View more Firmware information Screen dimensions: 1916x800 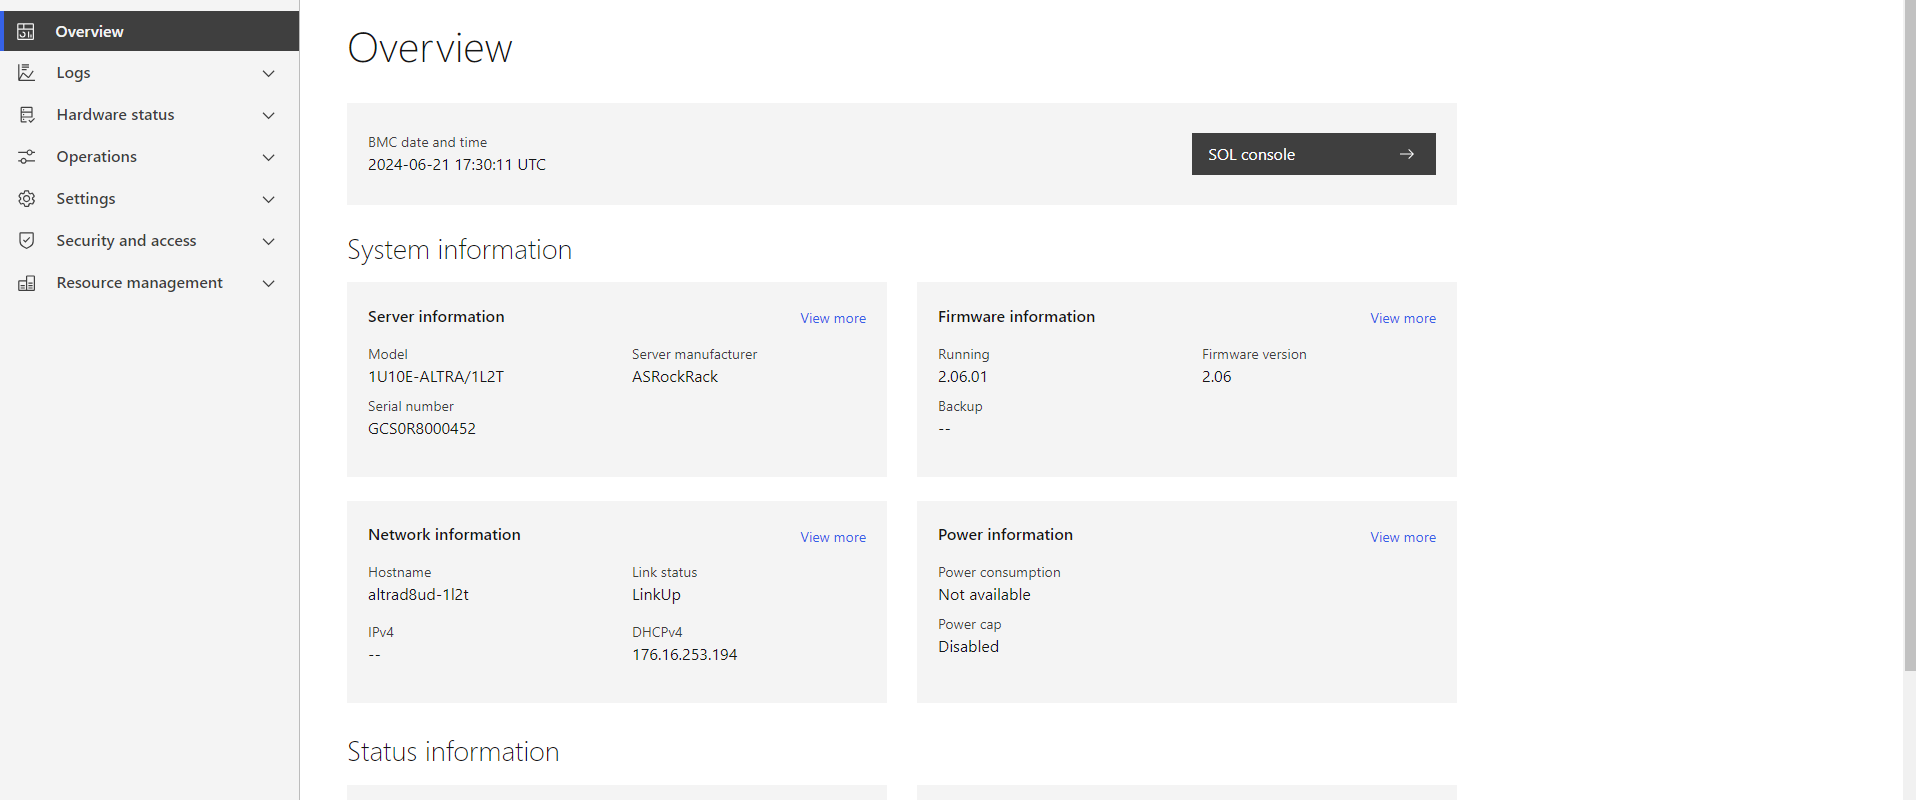pos(1403,318)
